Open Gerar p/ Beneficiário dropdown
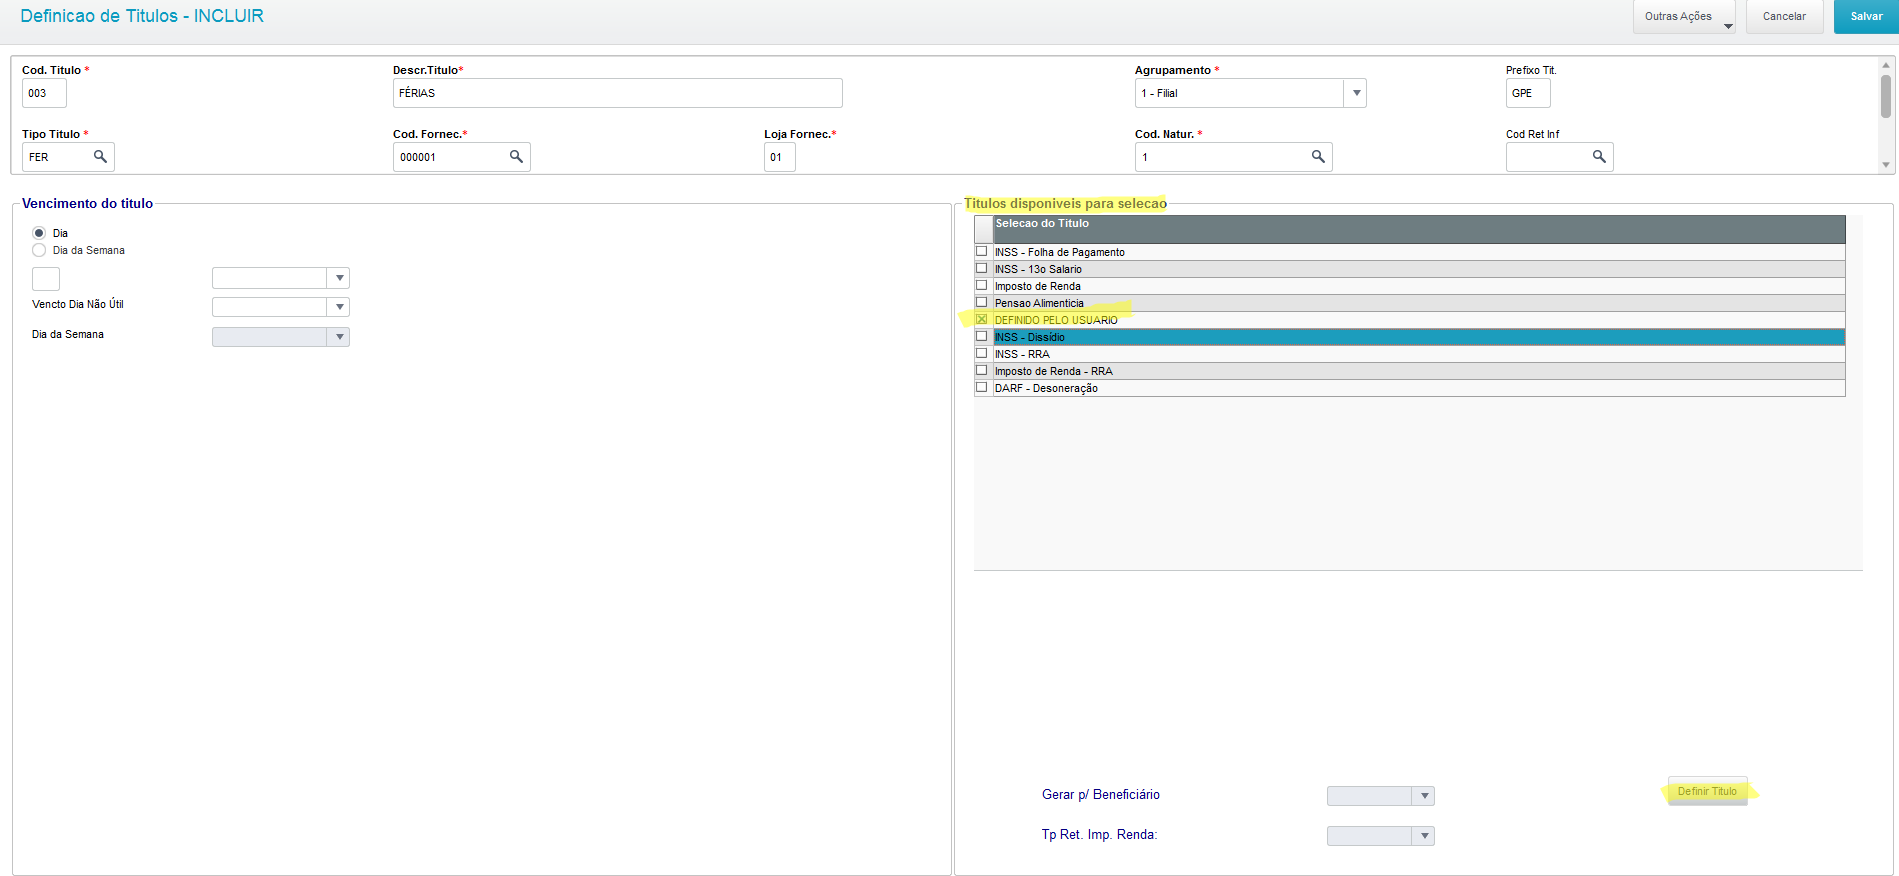This screenshot has height=876, width=1899. point(1424,796)
